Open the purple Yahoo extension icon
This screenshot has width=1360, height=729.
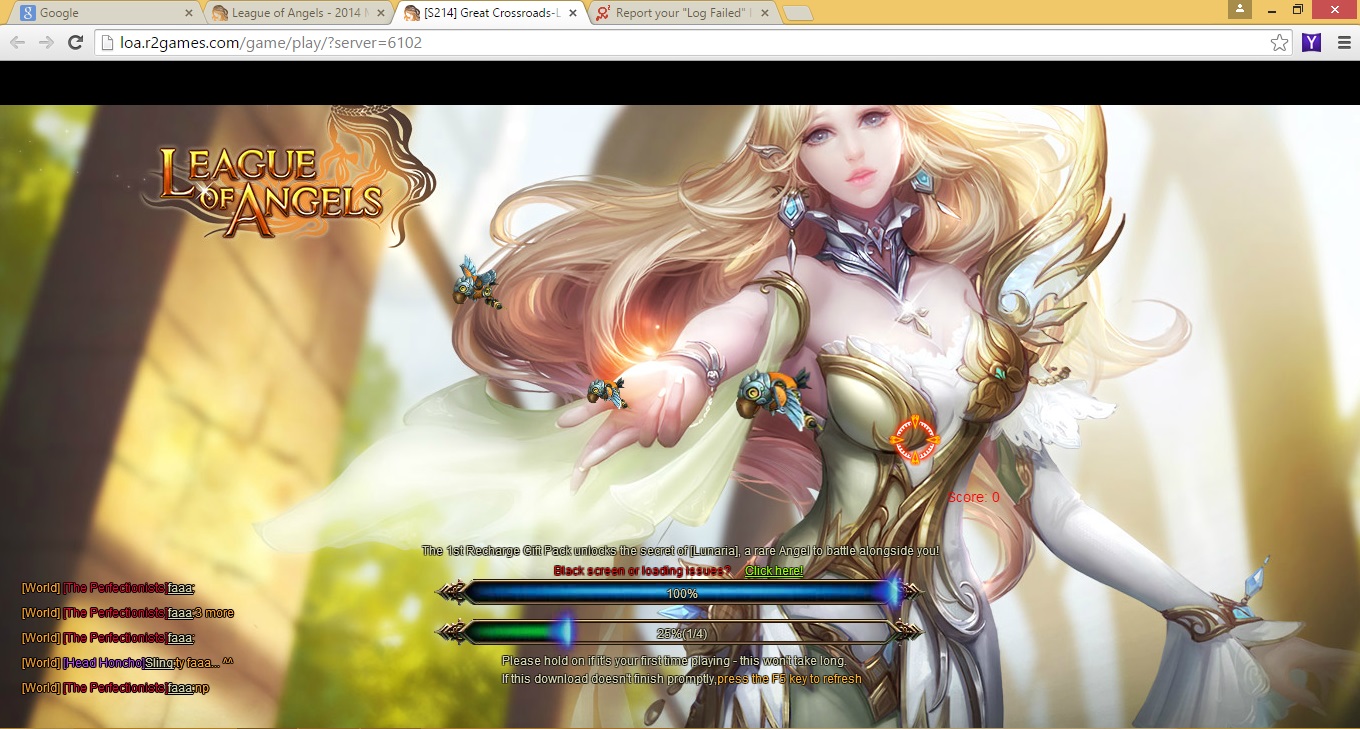coord(1311,42)
